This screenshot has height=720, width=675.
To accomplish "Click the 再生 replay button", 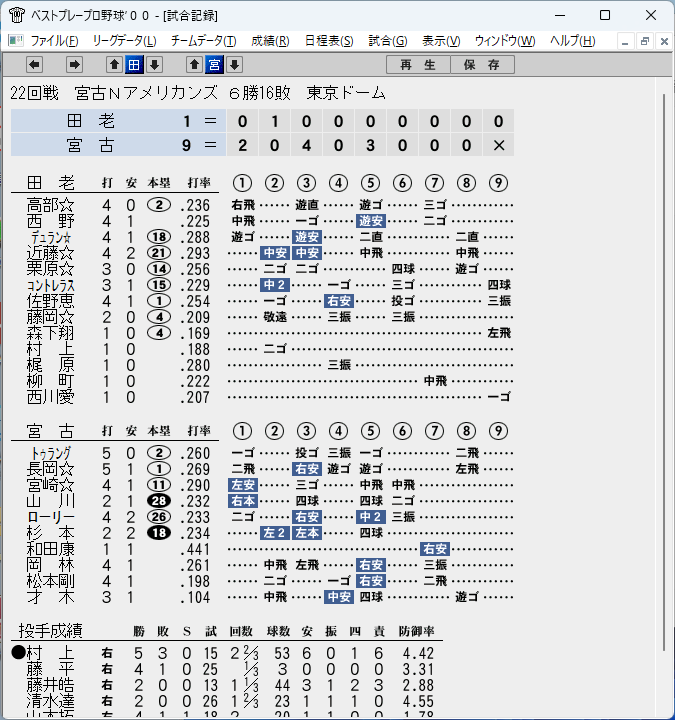I will [418, 65].
